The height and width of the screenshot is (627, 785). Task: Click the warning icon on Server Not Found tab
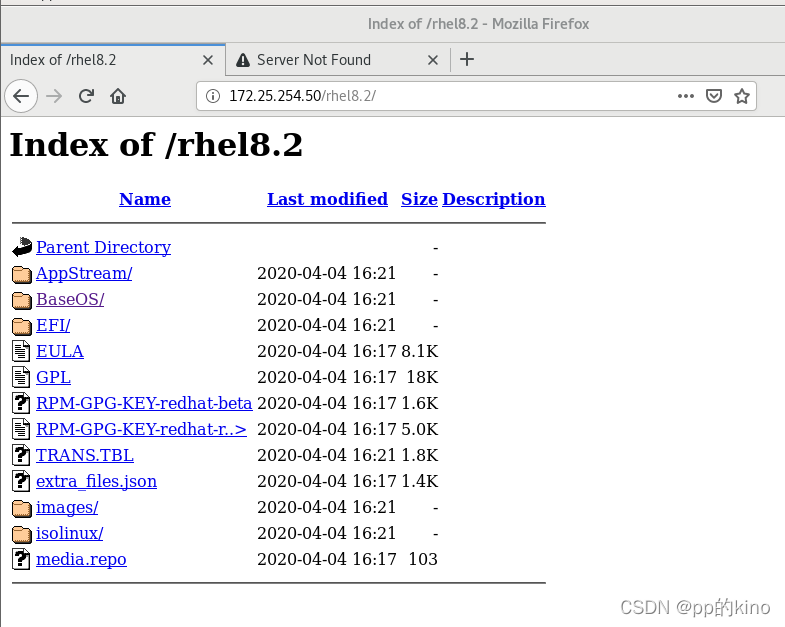click(243, 60)
